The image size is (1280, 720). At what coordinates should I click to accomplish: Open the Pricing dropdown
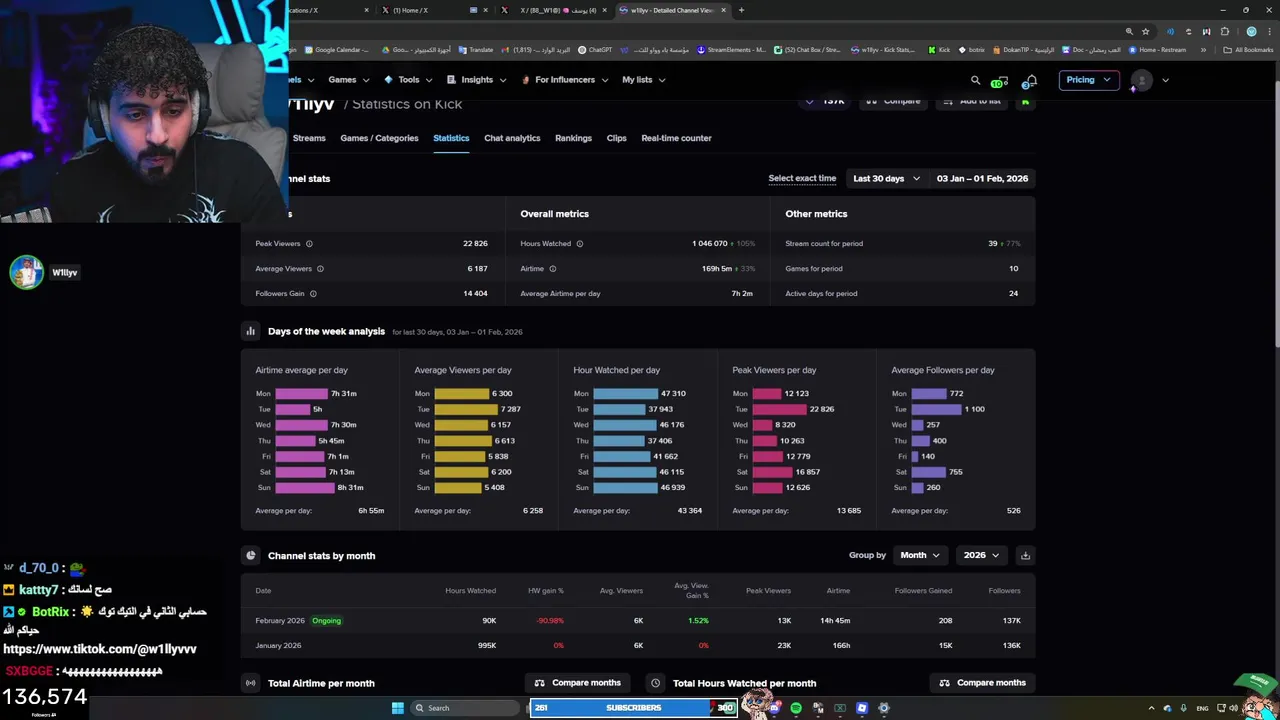(x=1088, y=80)
